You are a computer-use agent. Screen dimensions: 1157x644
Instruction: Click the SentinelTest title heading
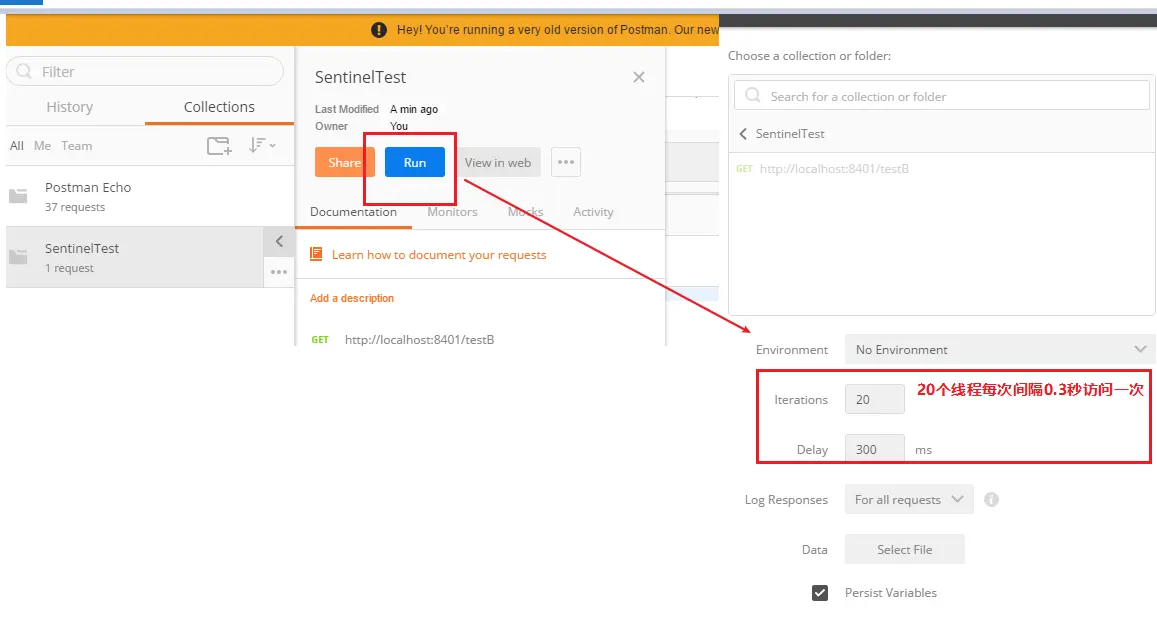360,77
